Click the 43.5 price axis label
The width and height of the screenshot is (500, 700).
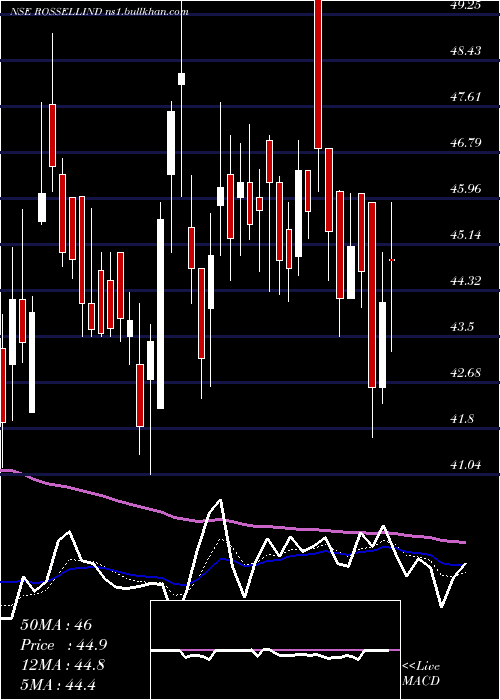(x=462, y=327)
